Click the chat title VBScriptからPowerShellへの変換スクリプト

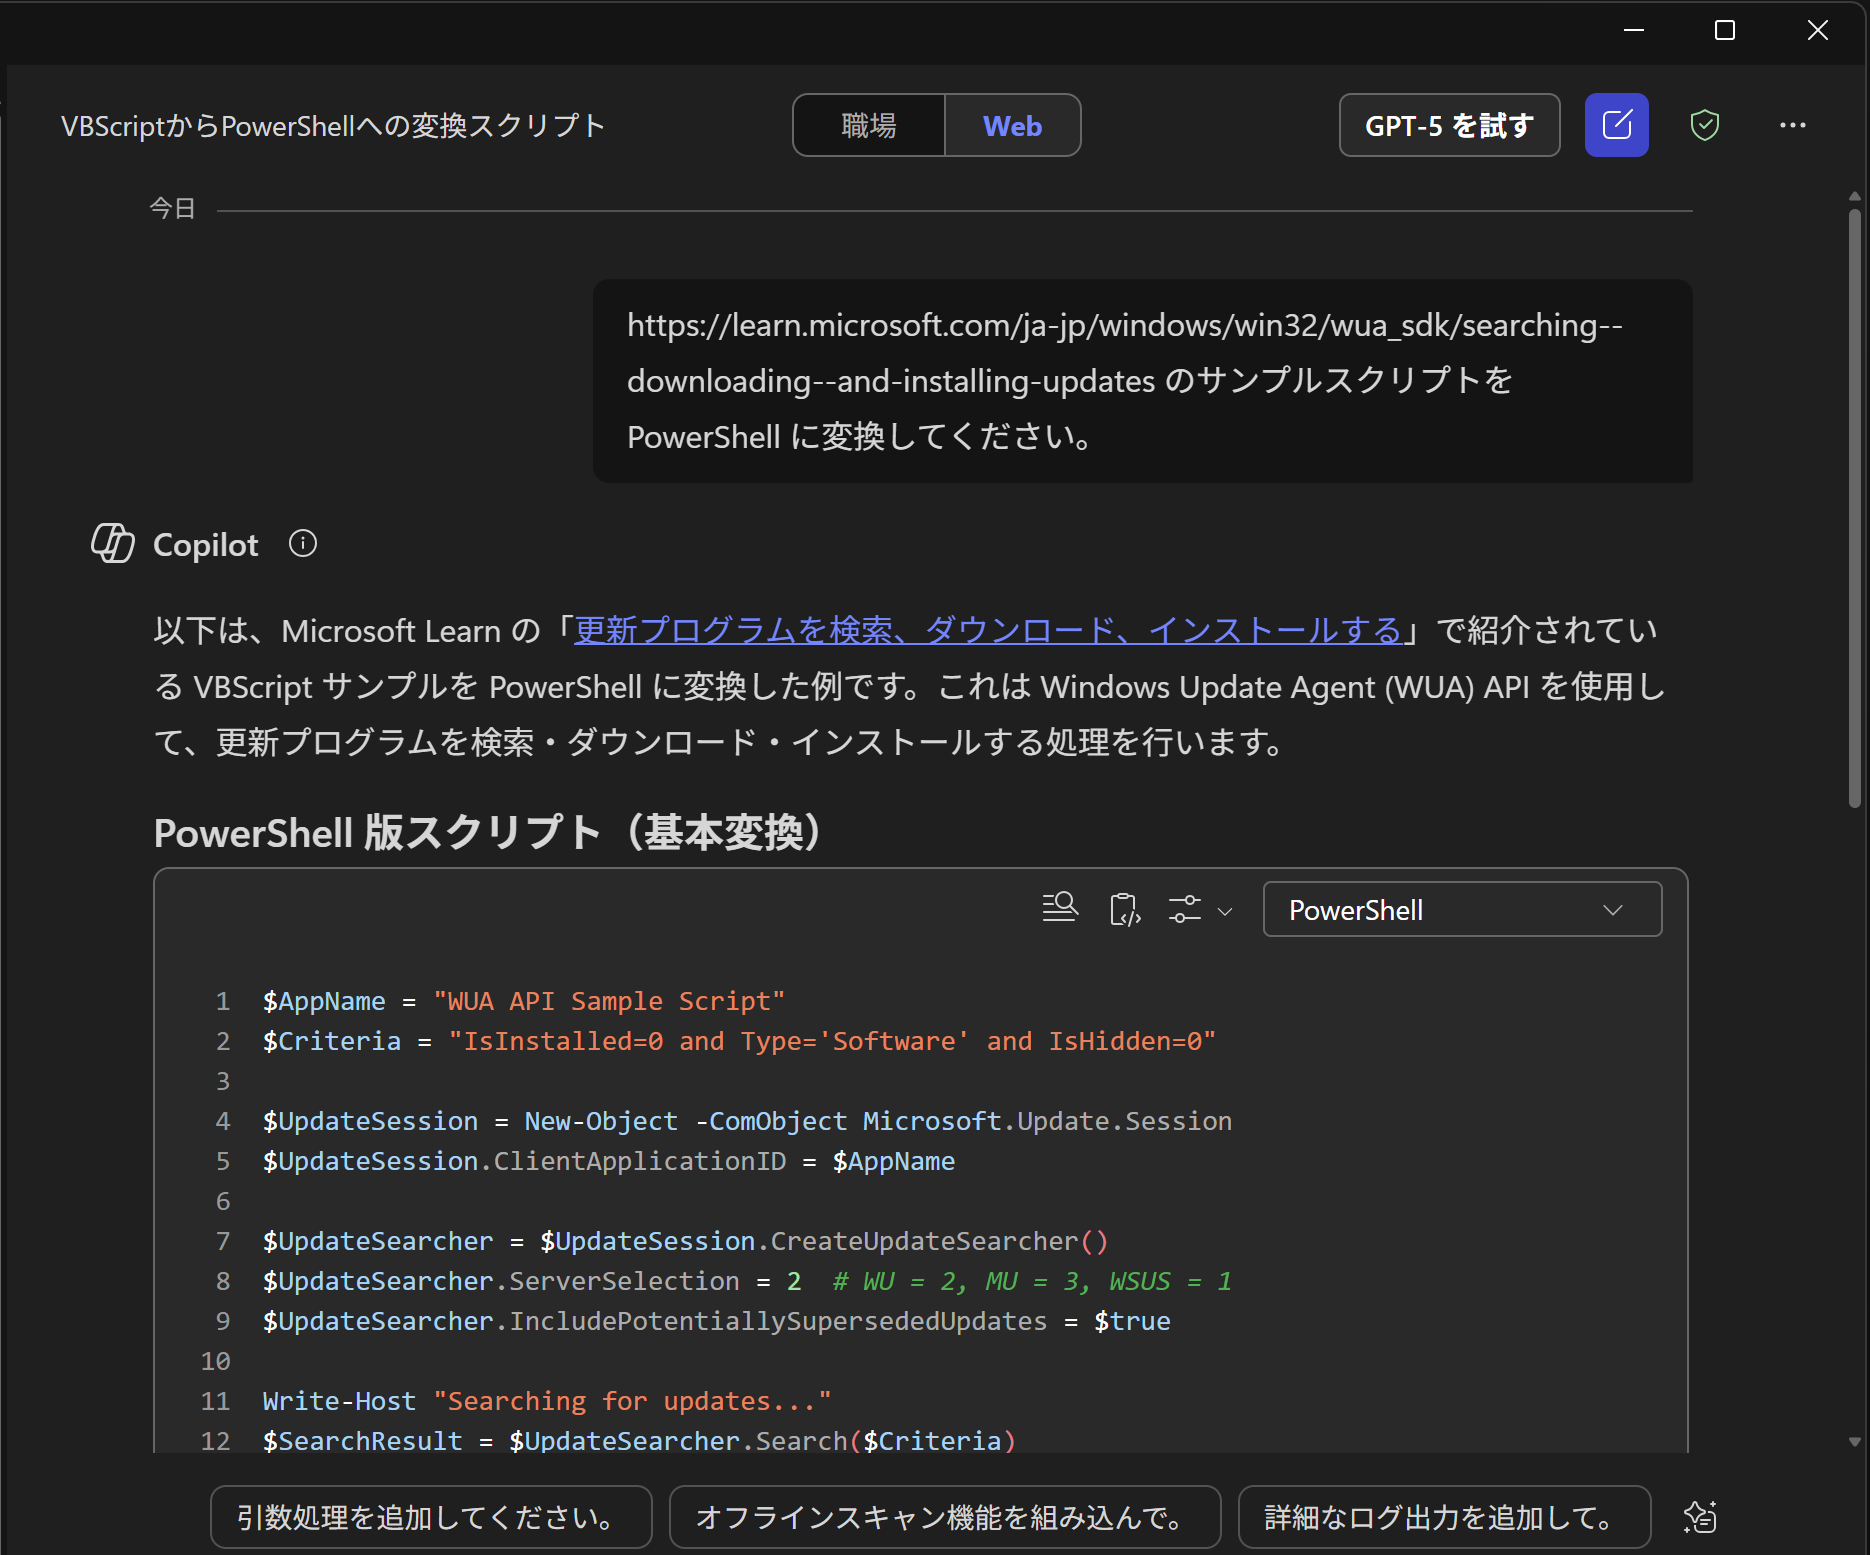coord(333,125)
